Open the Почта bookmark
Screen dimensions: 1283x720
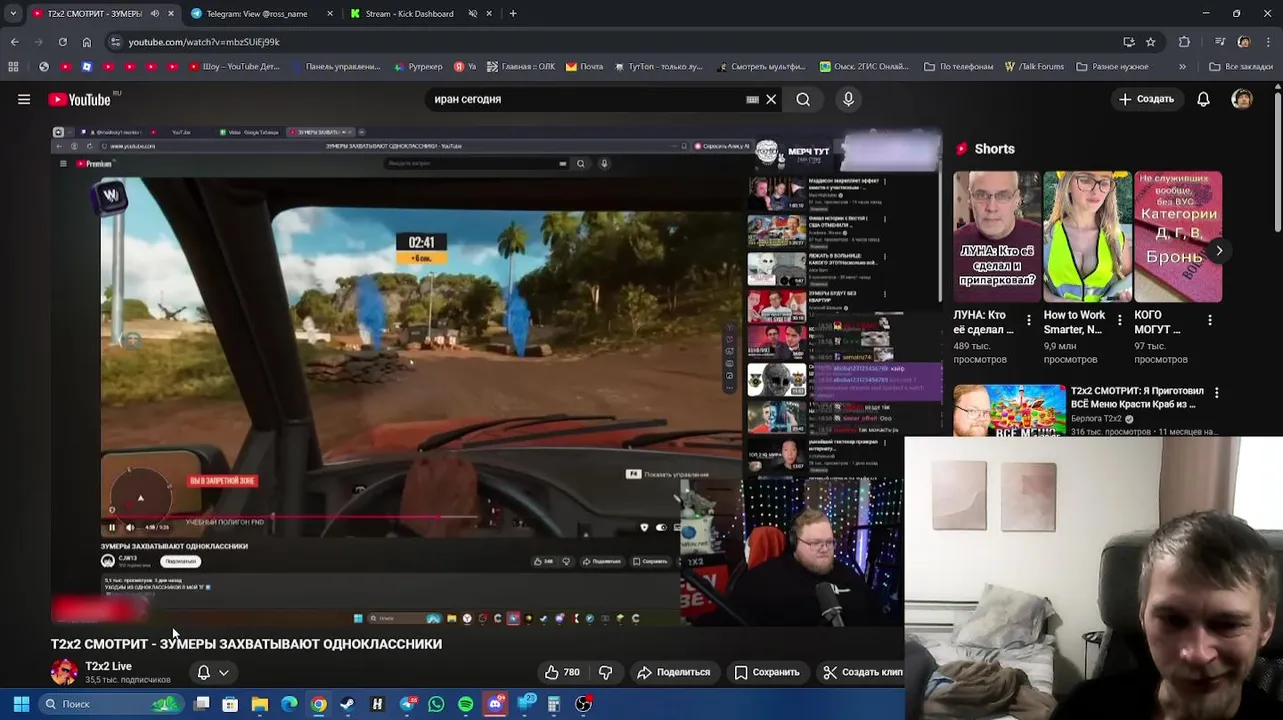tap(584, 67)
